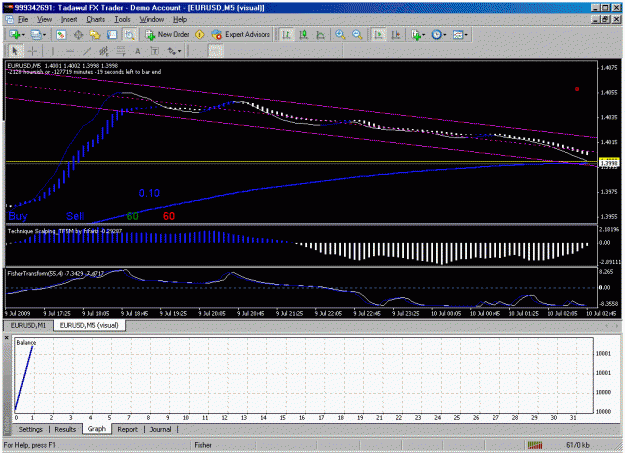Click the 0.10 lot size label
The image size is (625, 453).
pyautogui.click(x=149, y=193)
